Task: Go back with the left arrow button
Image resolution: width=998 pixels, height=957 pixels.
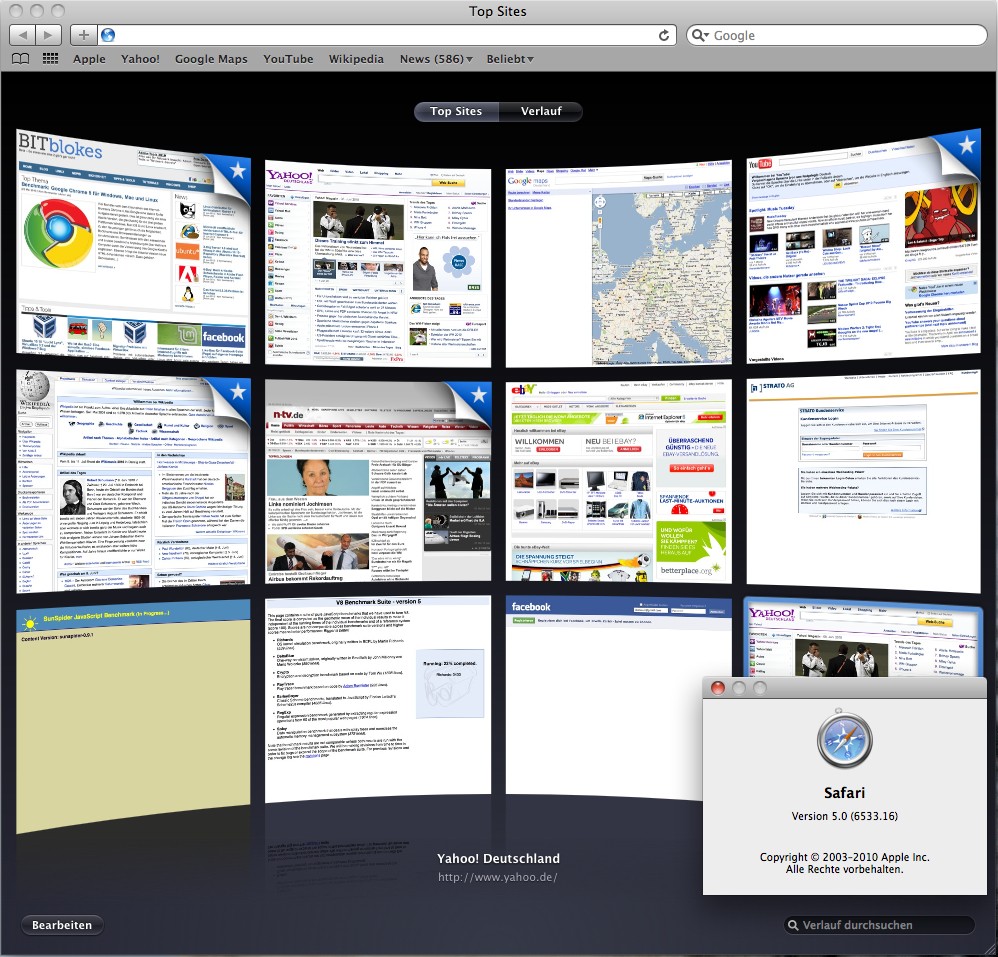Action: (x=23, y=34)
